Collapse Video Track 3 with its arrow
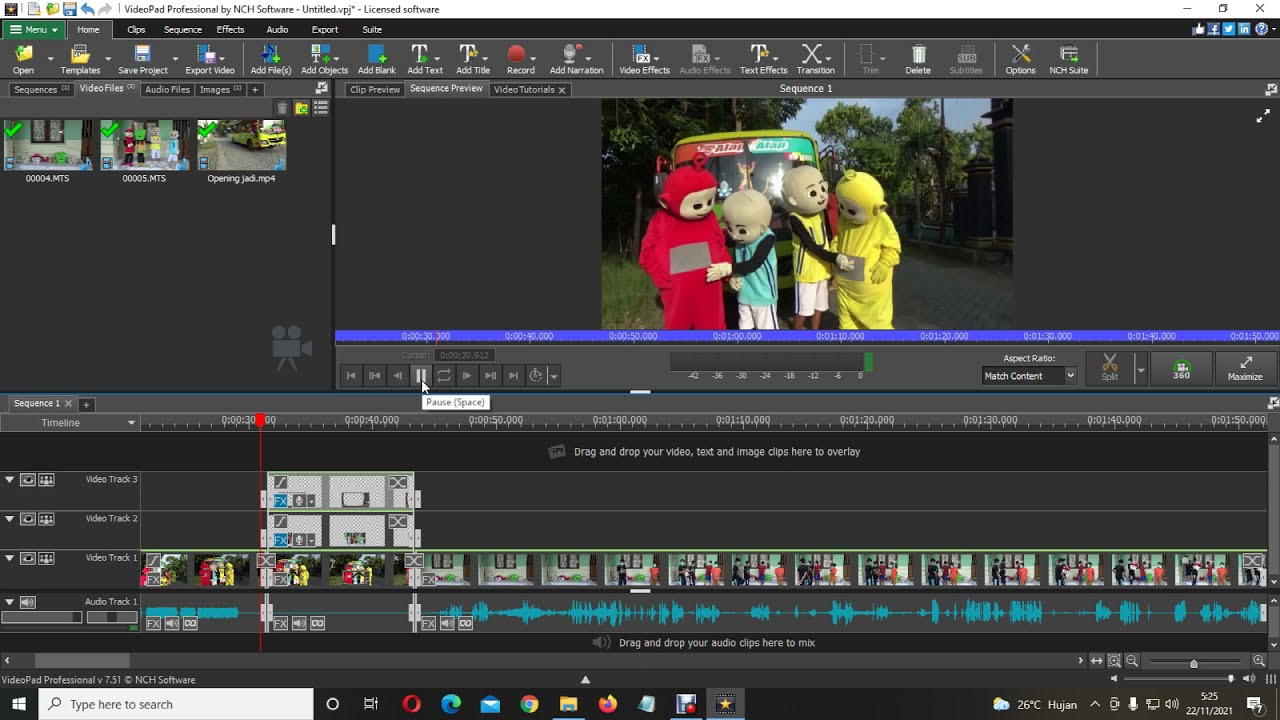 click(x=10, y=480)
